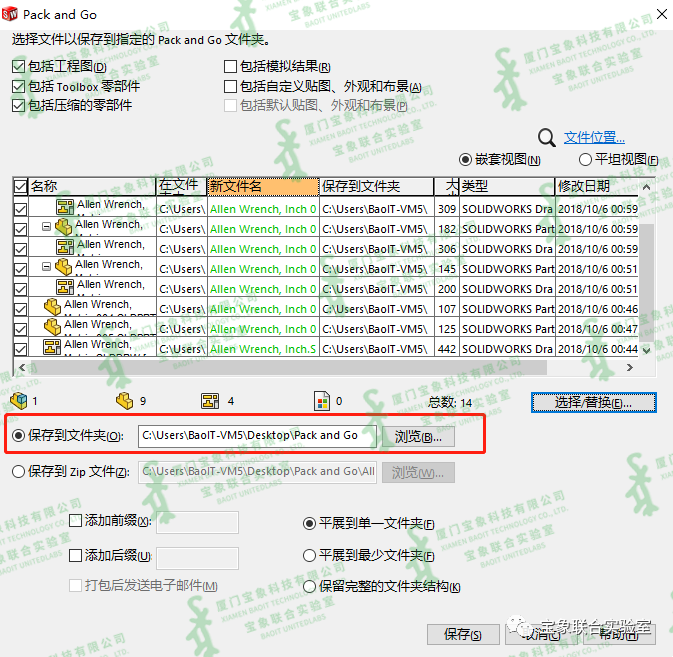Enable 添加前缀 checkbox
Screen dimensions: 673x657
tap(76, 521)
